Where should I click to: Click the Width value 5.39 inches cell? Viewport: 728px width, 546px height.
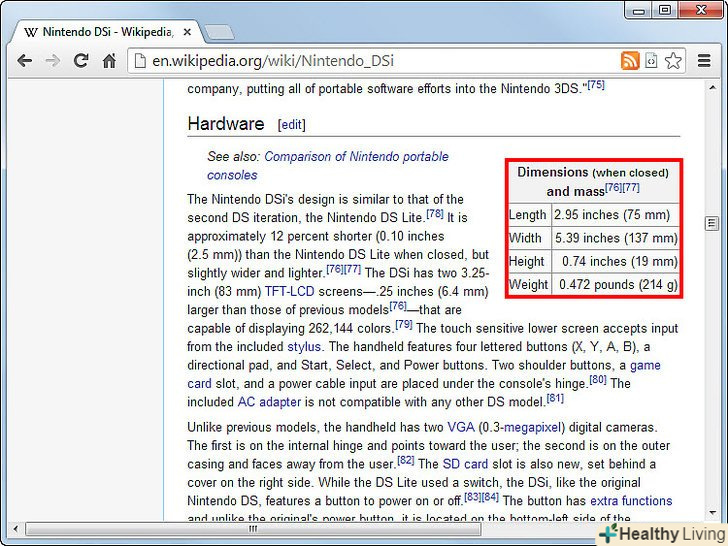pyautogui.click(x=615, y=238)
